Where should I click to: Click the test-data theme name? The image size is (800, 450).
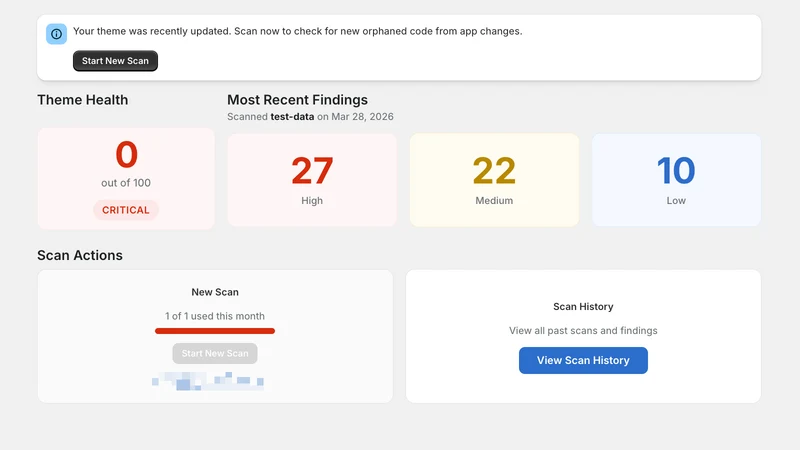[292, 116]
